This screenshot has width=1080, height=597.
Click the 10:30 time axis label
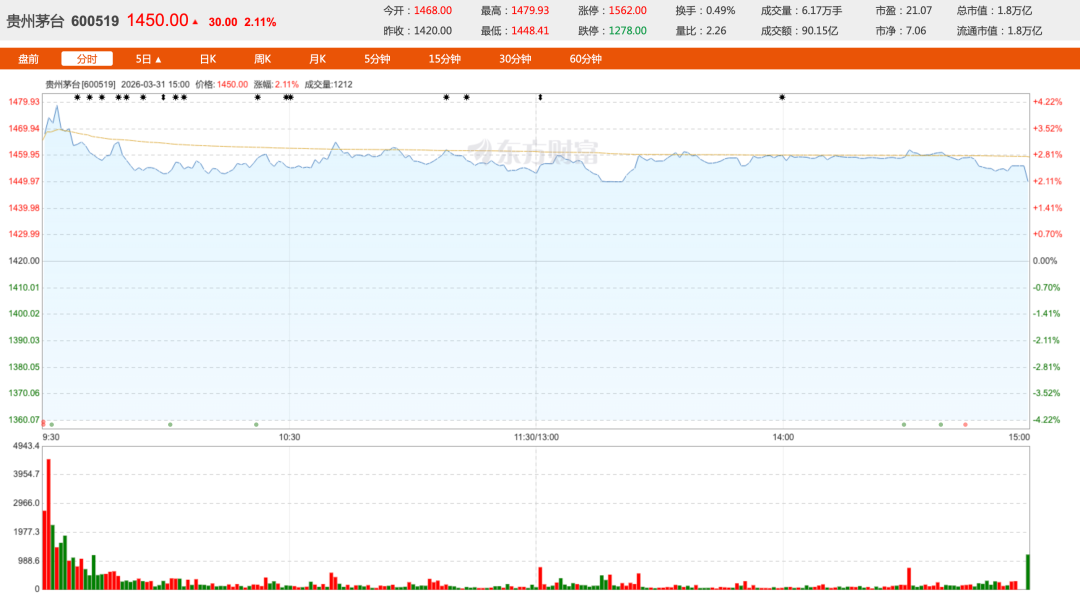(289, 437)
